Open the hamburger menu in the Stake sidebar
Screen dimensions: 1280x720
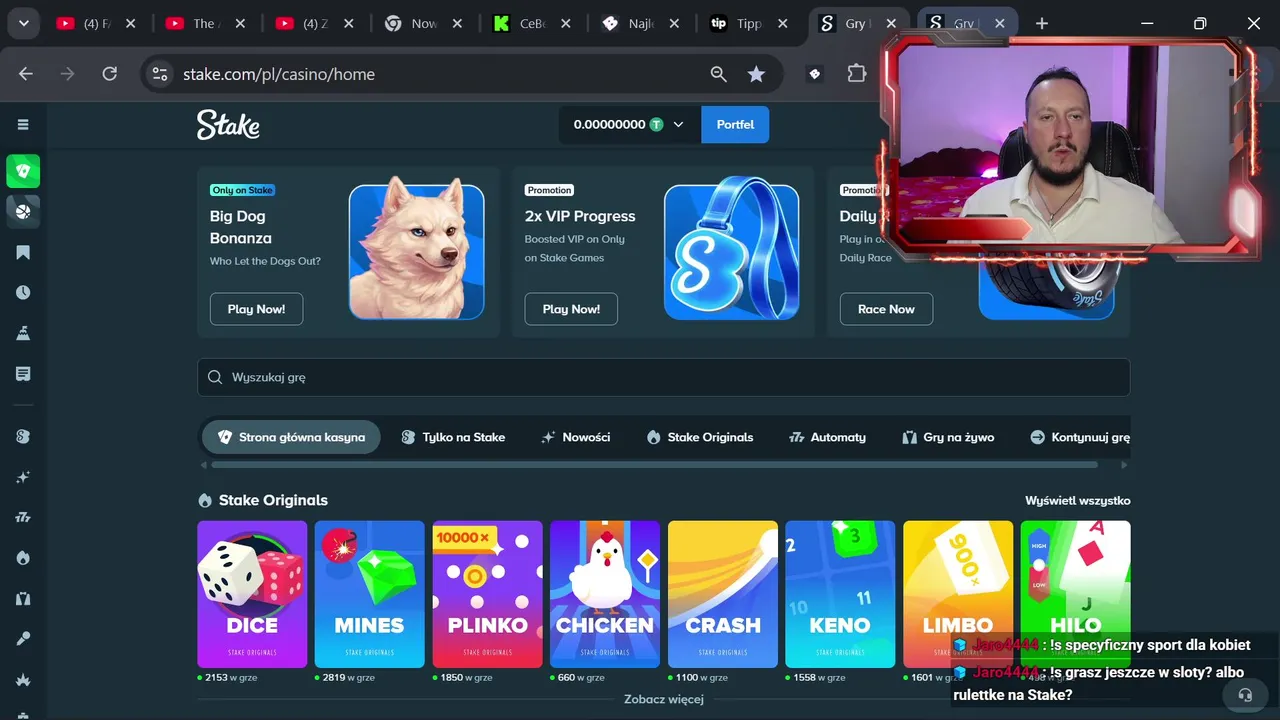(x=23, y=124)
